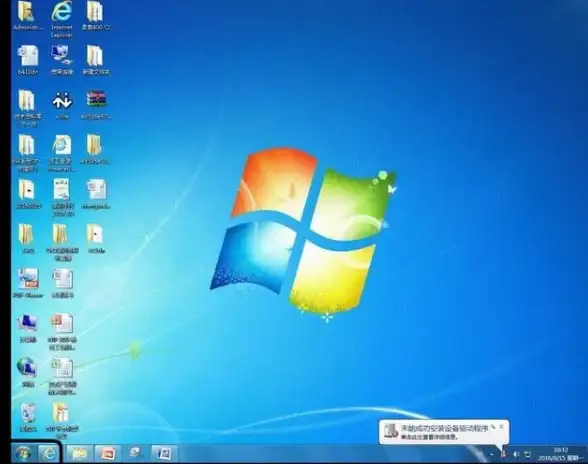Show hidden system tray icons arrow
Screen dimensions: 588x464
coord(491,454)
